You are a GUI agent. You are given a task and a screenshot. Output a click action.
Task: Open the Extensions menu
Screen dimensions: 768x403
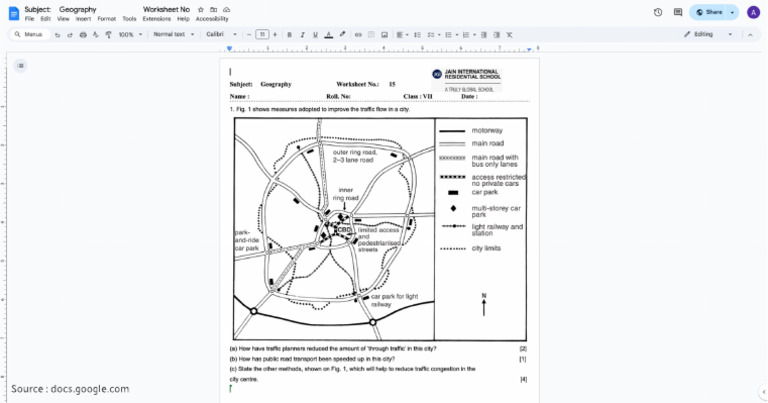(x=157, y=19)
